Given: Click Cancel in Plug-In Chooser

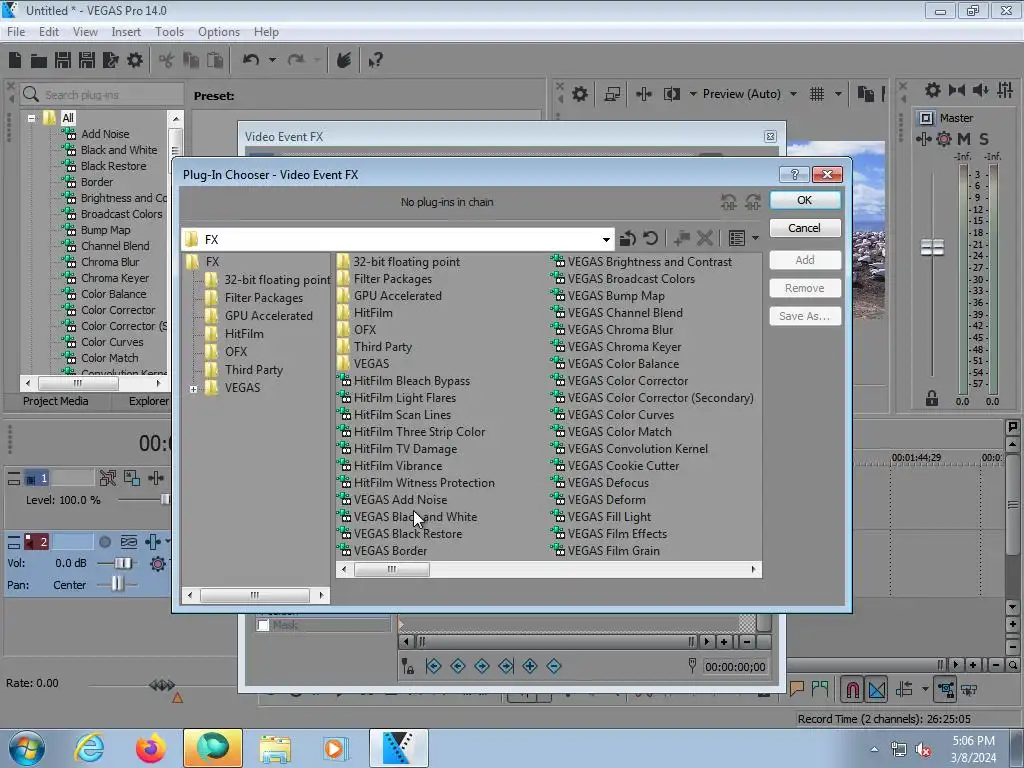Looking at the screenshot, I should click(805, 228).
